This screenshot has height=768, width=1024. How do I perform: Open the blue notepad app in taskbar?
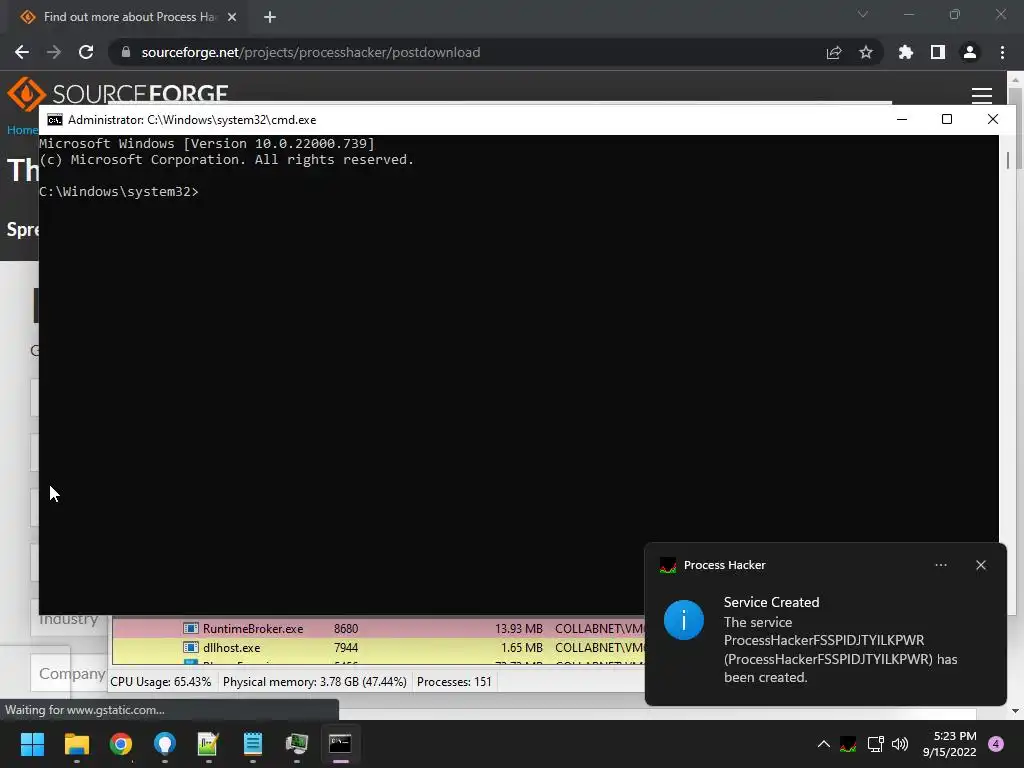click(x=253, y=744)
